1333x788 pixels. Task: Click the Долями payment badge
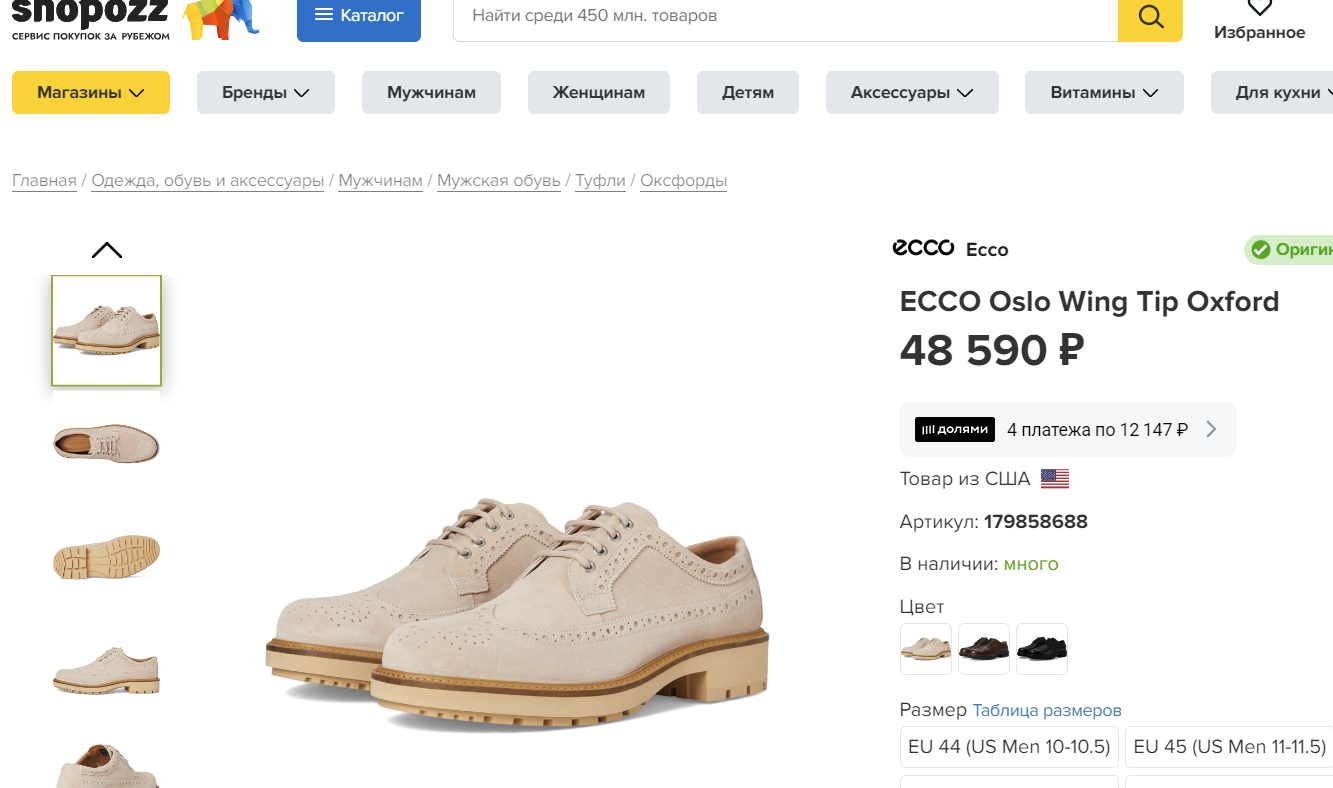[x=955, y=429]
